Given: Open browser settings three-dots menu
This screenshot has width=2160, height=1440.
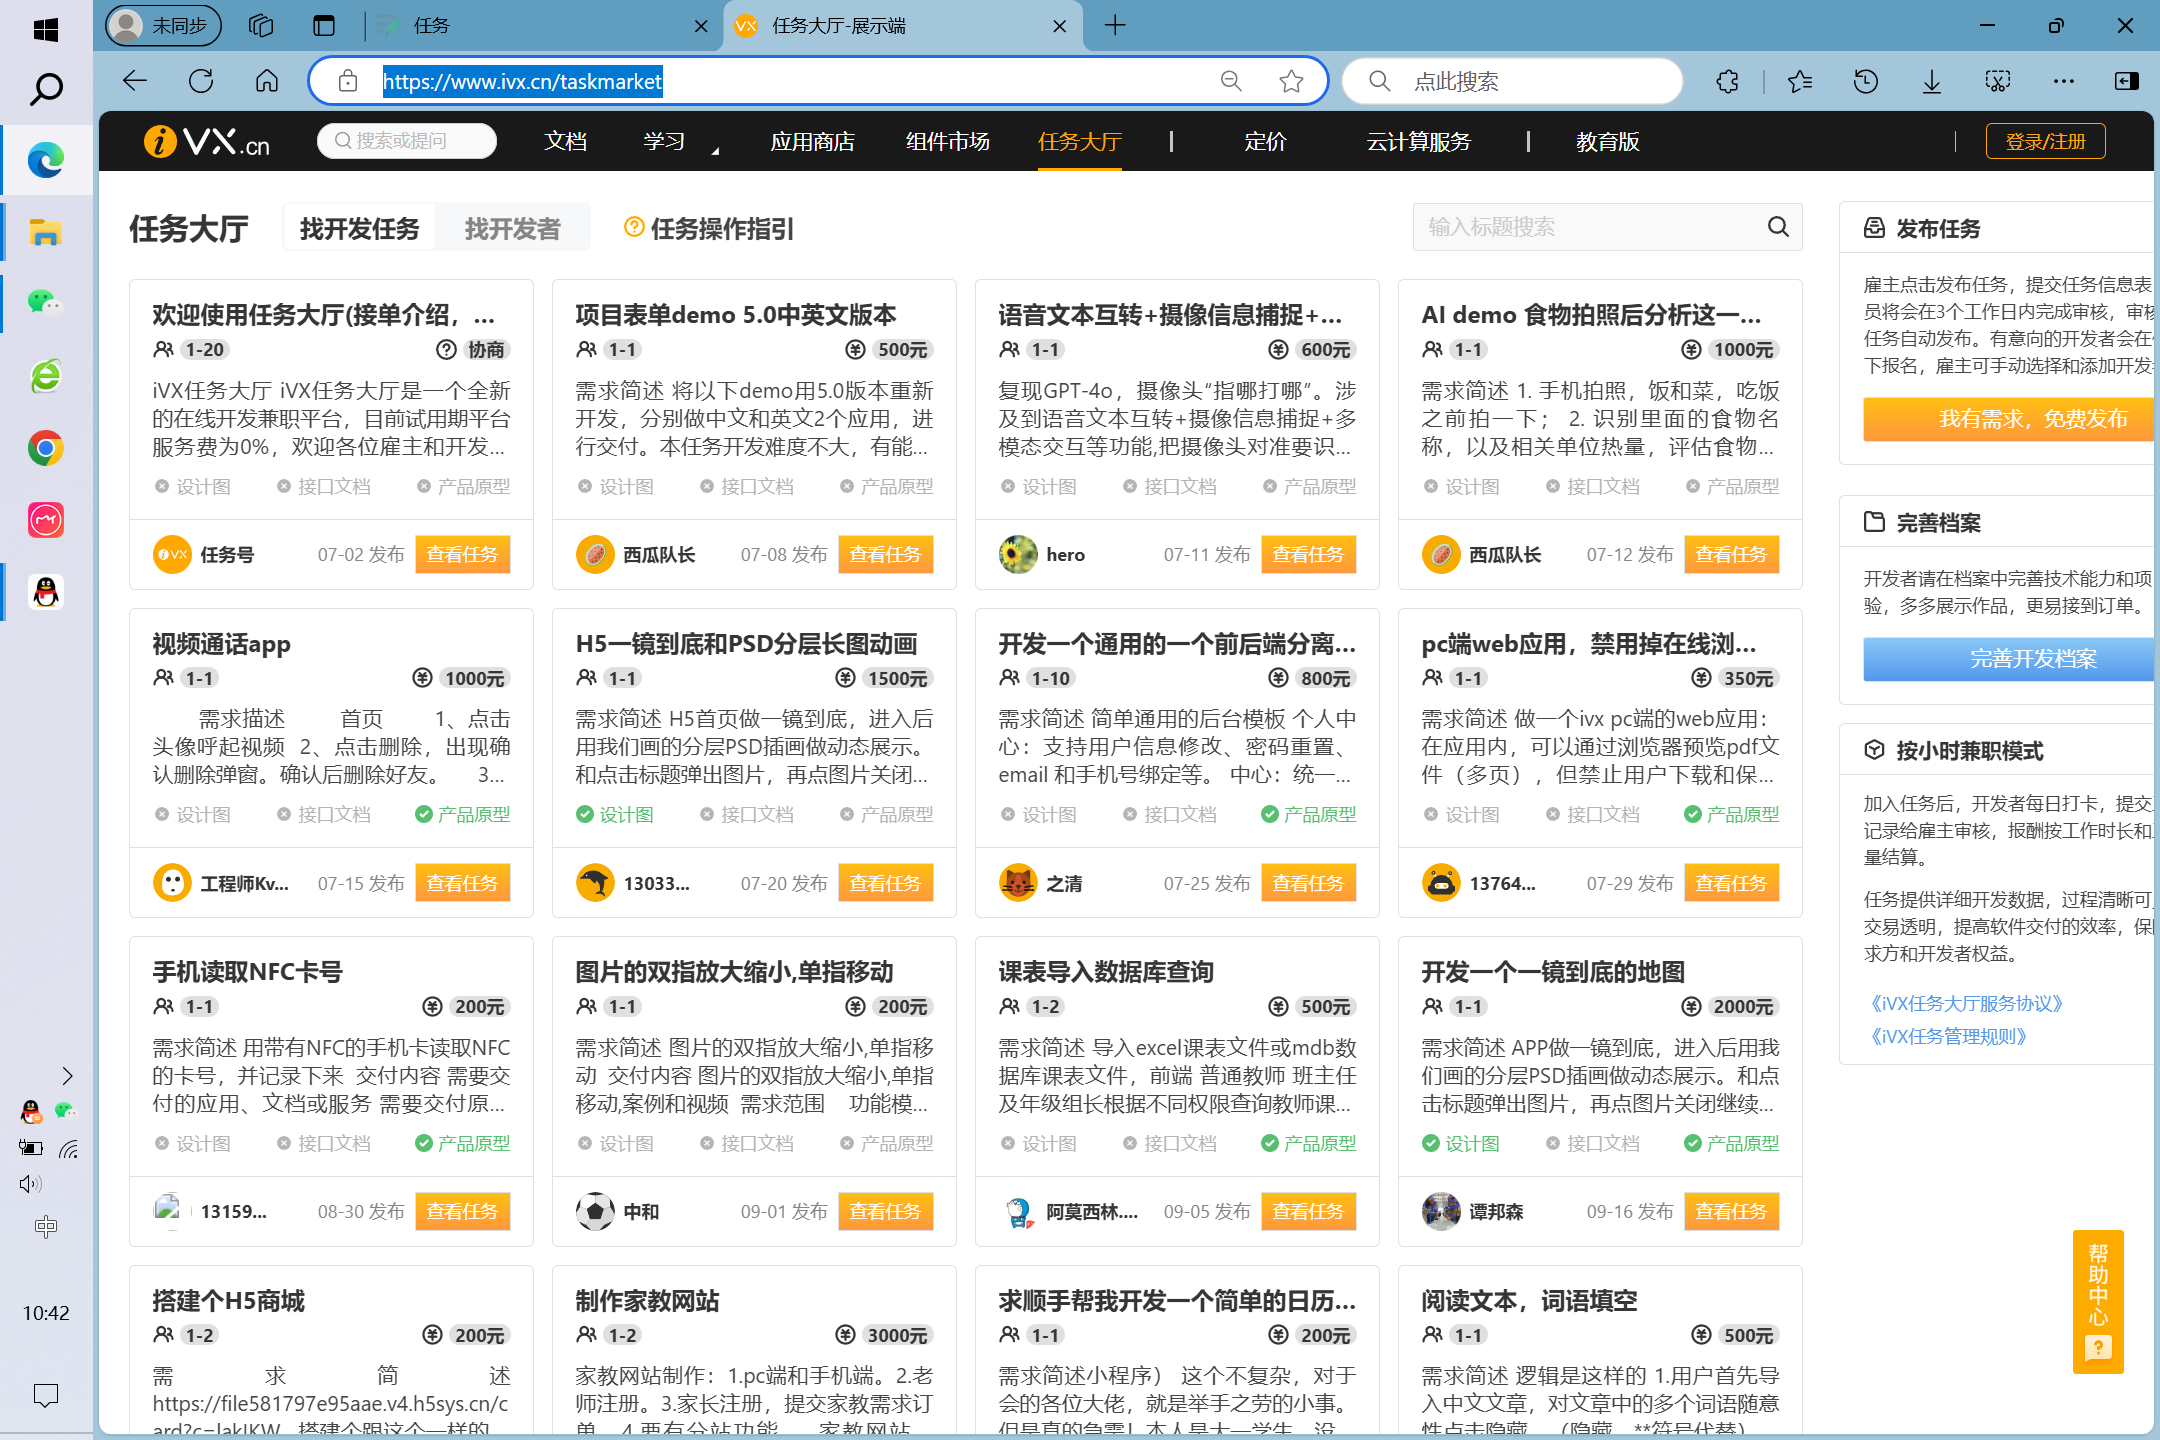Looking at the screenshot, I should (2064, 81).
